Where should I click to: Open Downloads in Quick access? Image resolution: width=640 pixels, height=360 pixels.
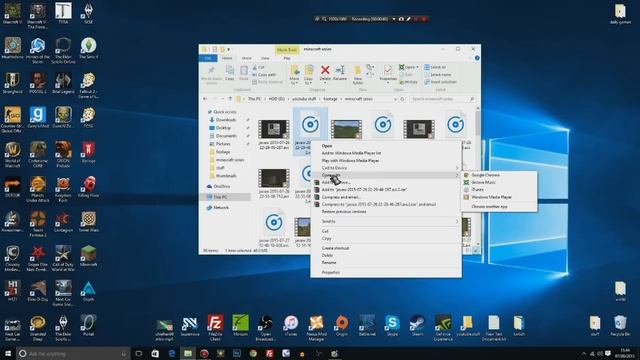tap(226, 120)
